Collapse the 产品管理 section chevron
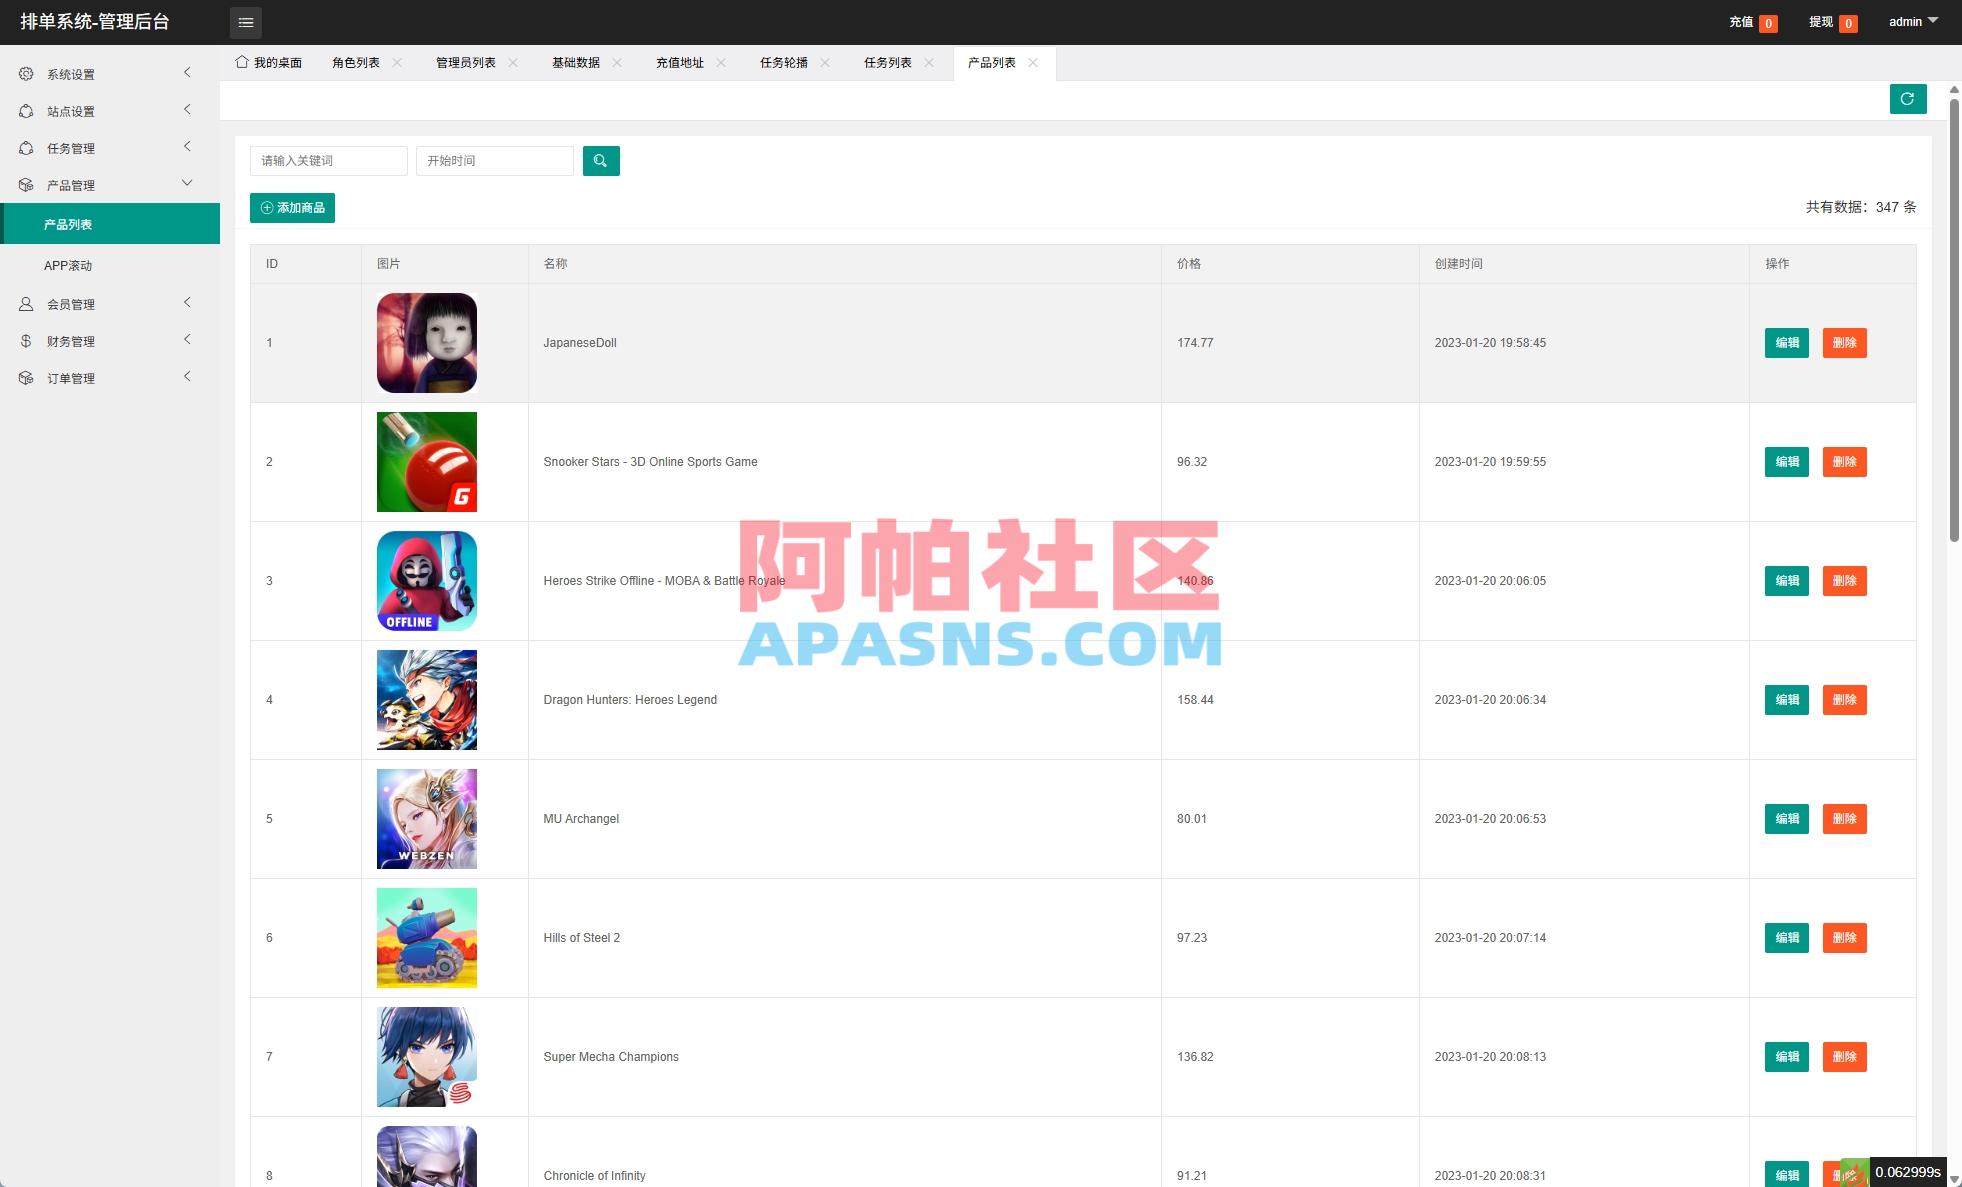 coord(187,183)
